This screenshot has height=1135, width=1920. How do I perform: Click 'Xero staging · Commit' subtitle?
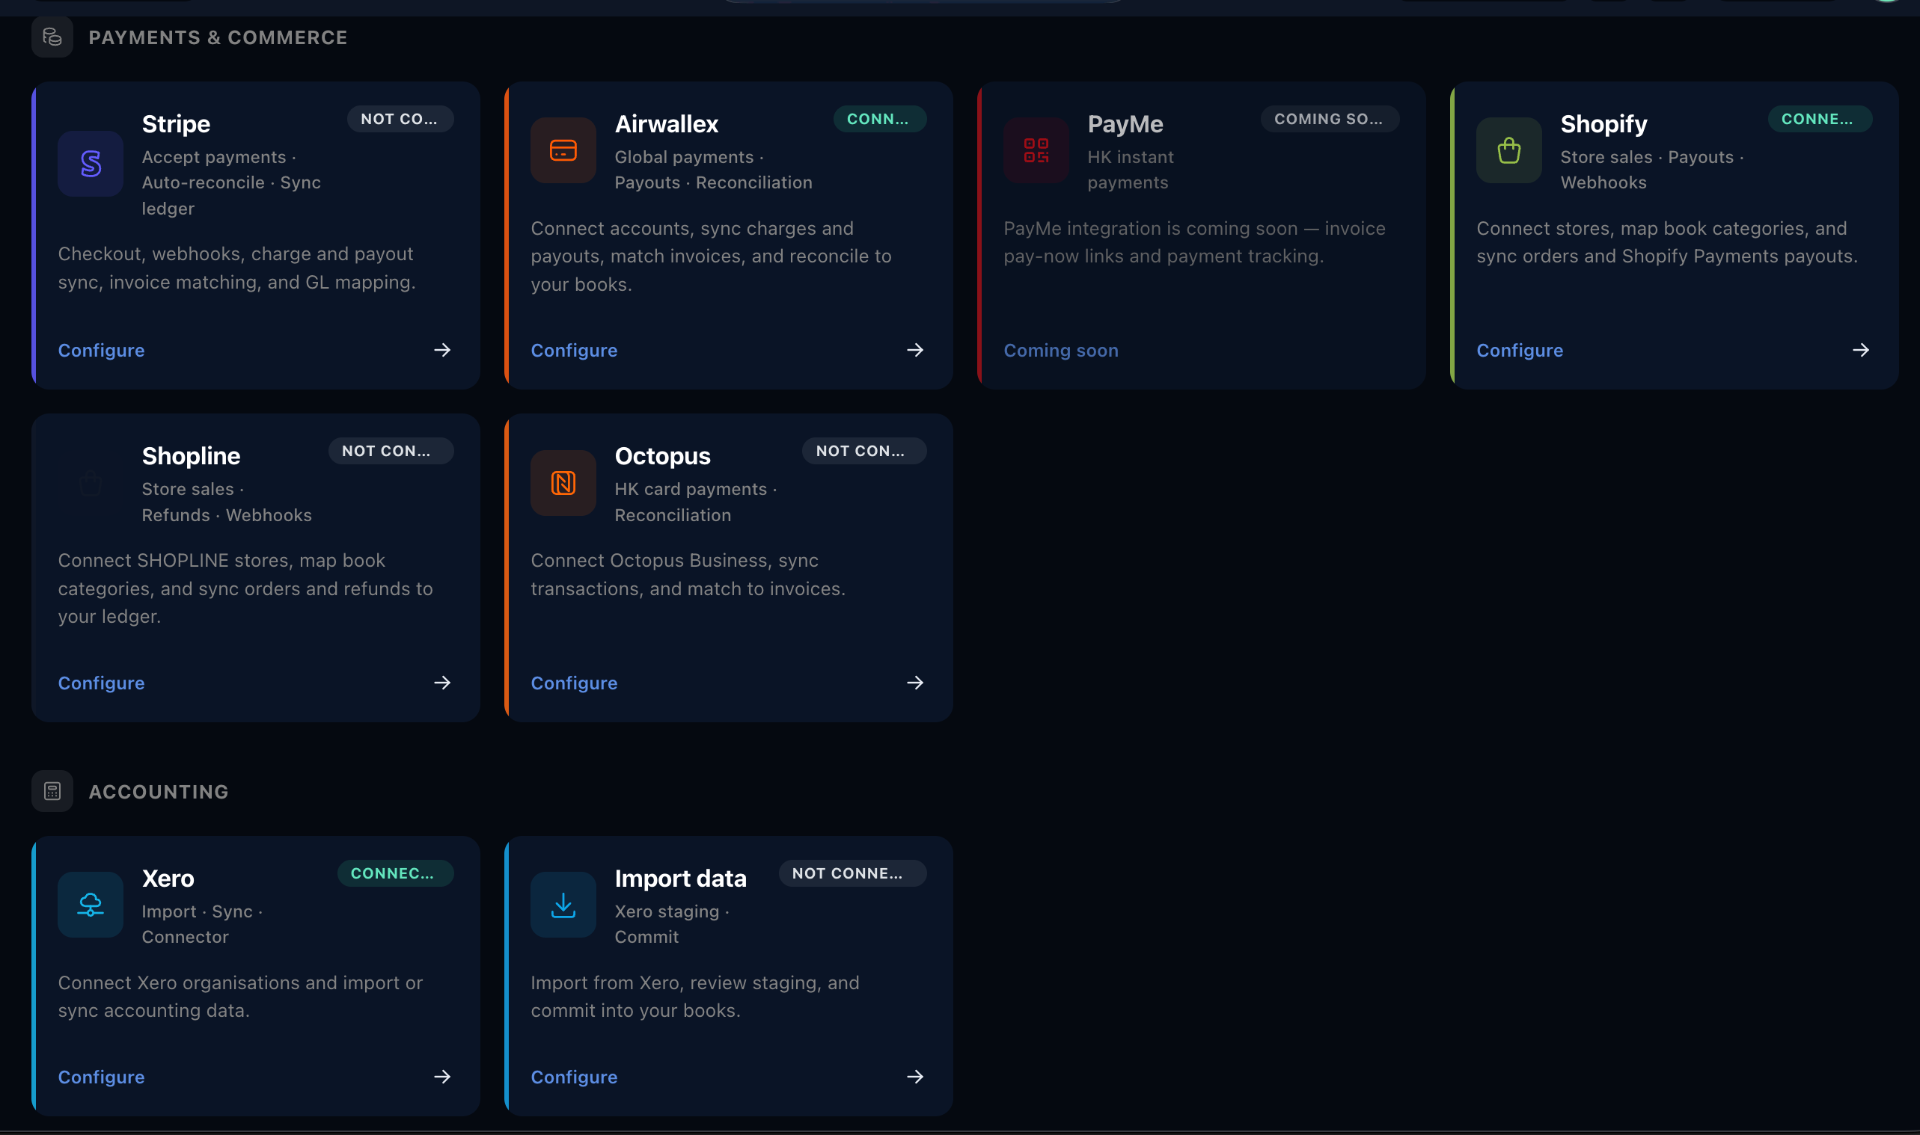point(672,924)
